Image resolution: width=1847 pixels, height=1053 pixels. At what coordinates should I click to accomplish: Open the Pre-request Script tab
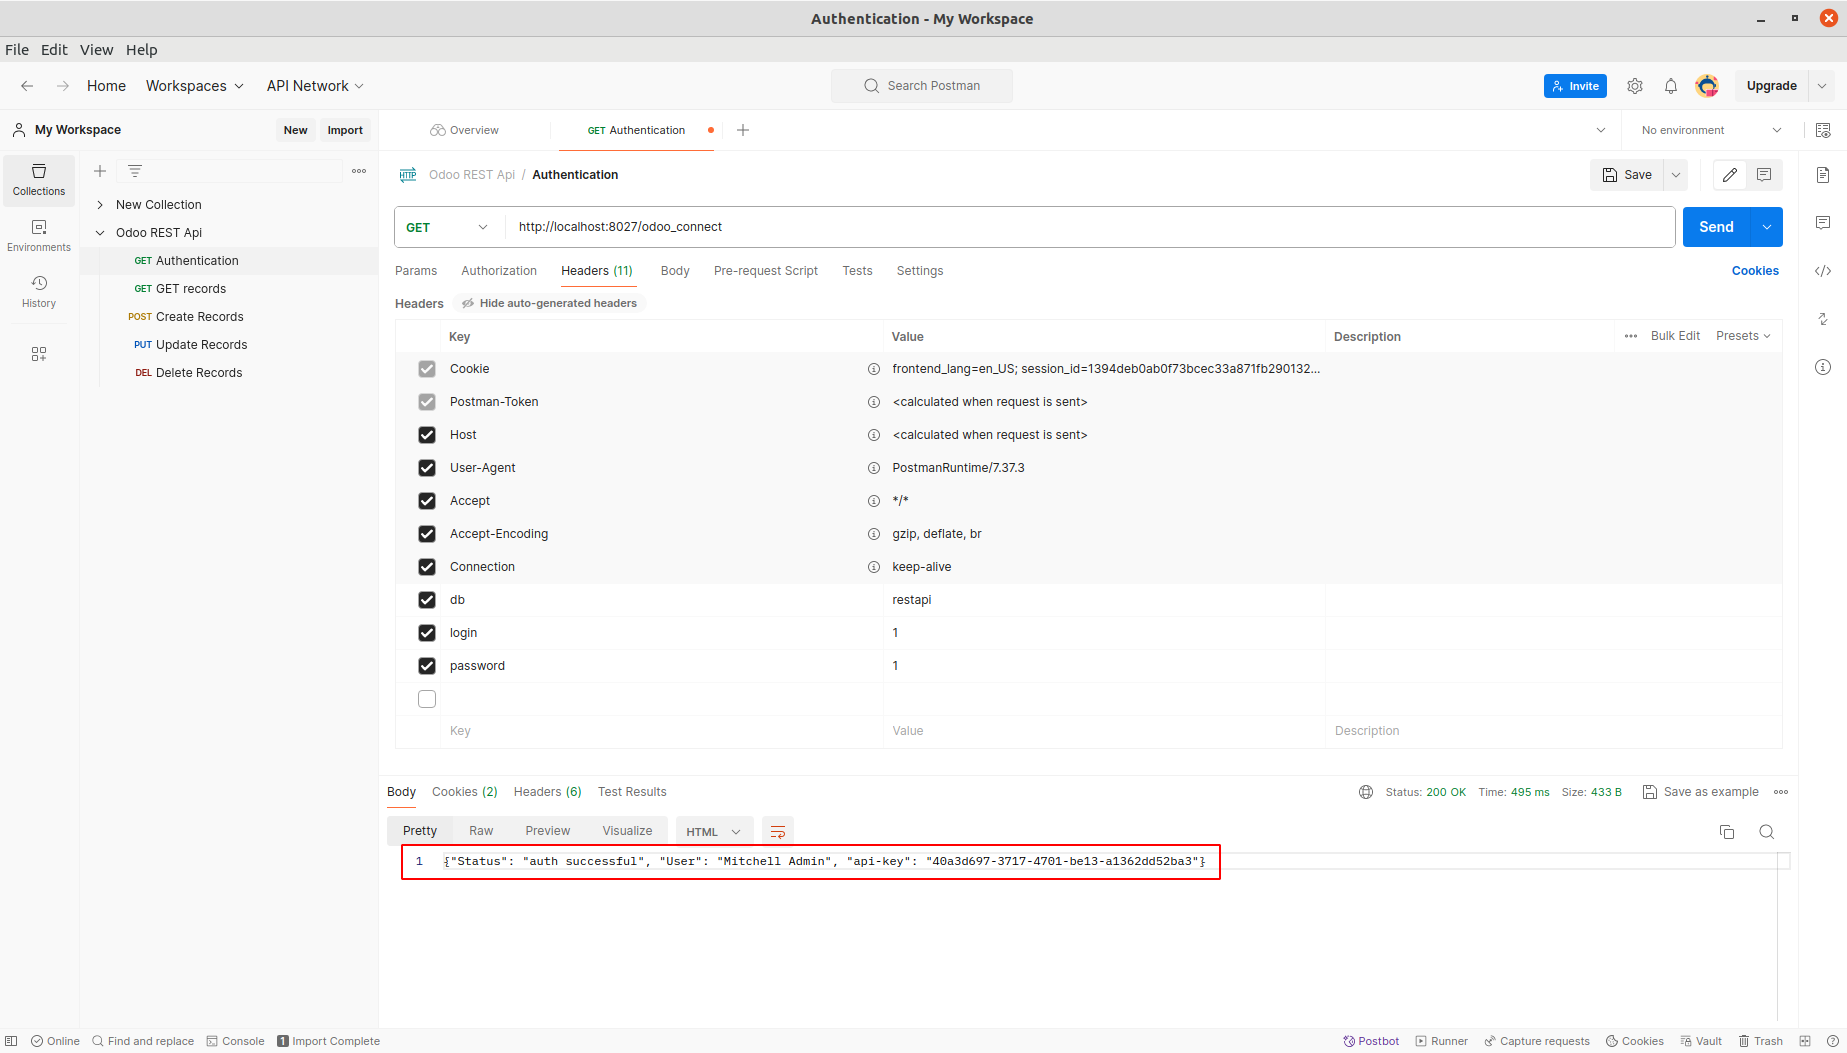pyautogui.click(x=766, y=271)
